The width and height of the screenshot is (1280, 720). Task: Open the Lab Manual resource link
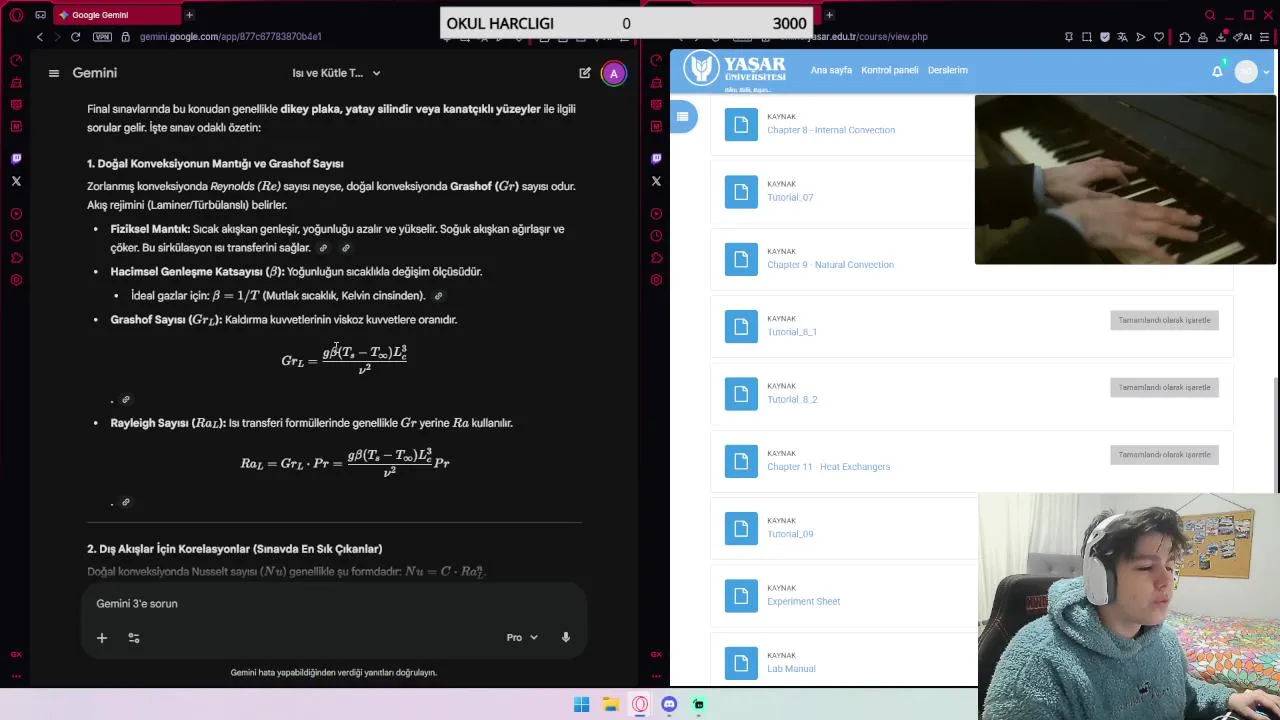pos(791,669)
